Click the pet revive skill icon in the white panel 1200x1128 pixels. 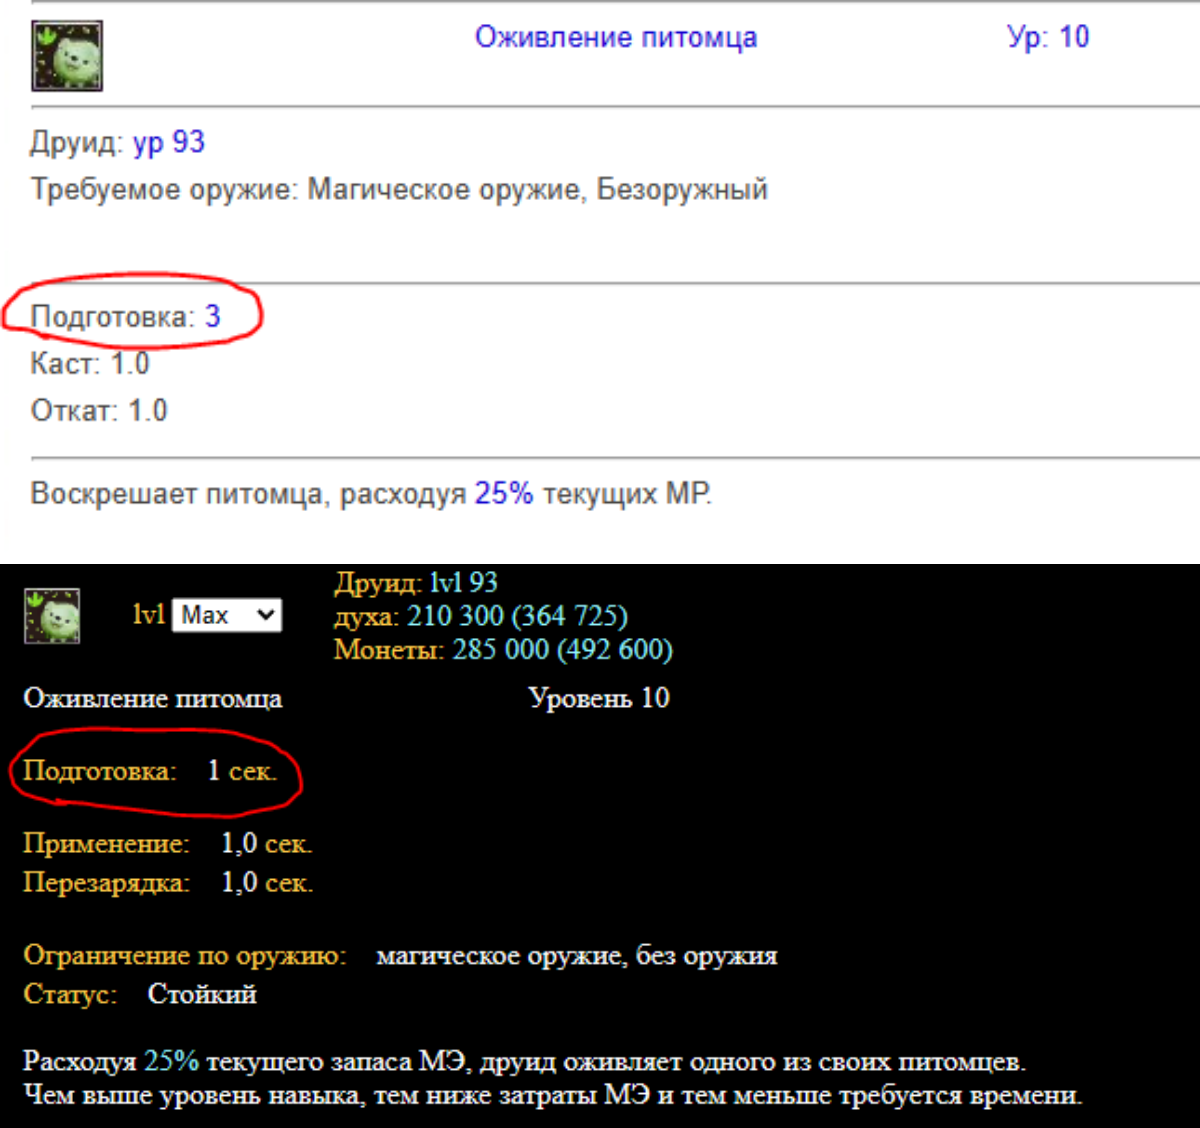[x=67, y=56]
